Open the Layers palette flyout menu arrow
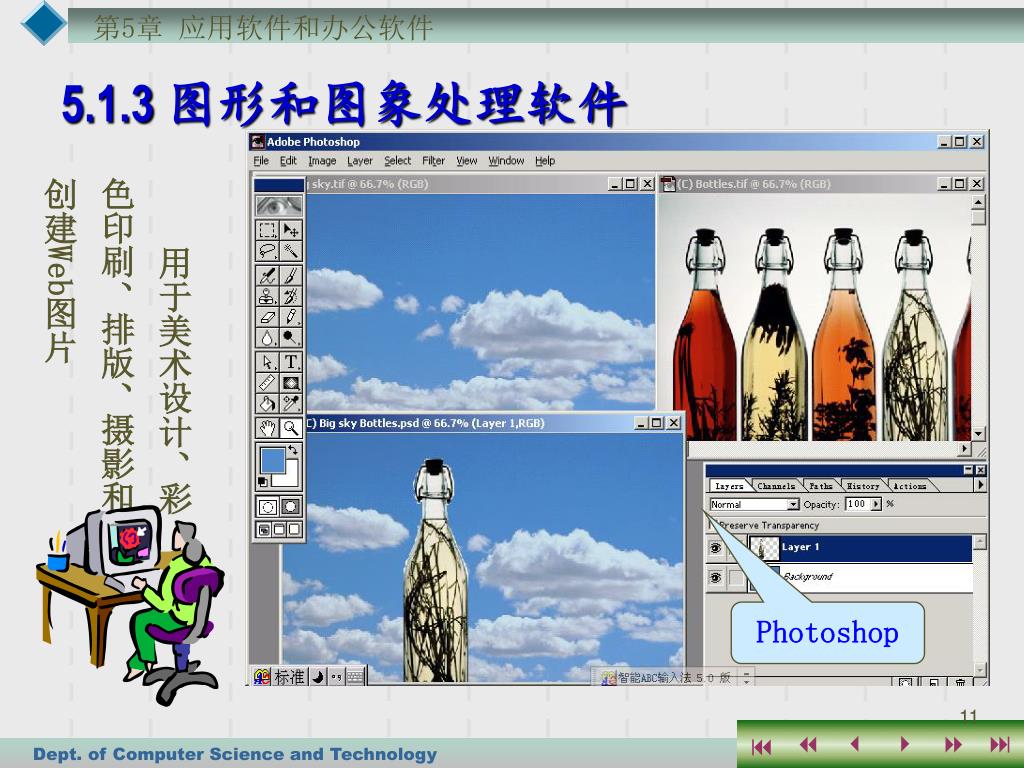 980,485
